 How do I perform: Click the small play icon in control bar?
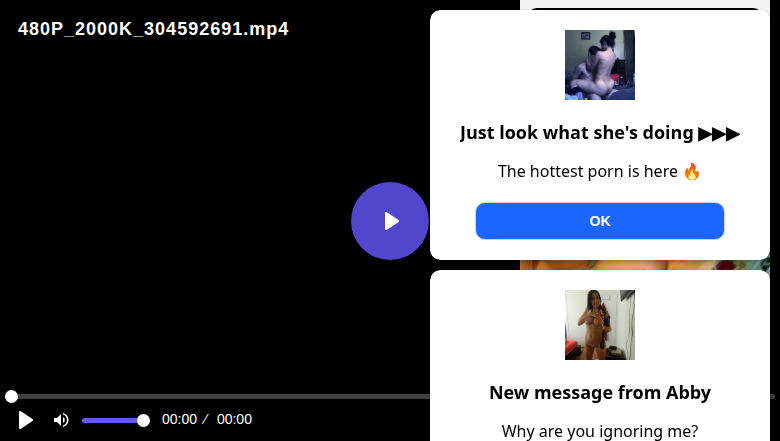[x=26, y=420]
